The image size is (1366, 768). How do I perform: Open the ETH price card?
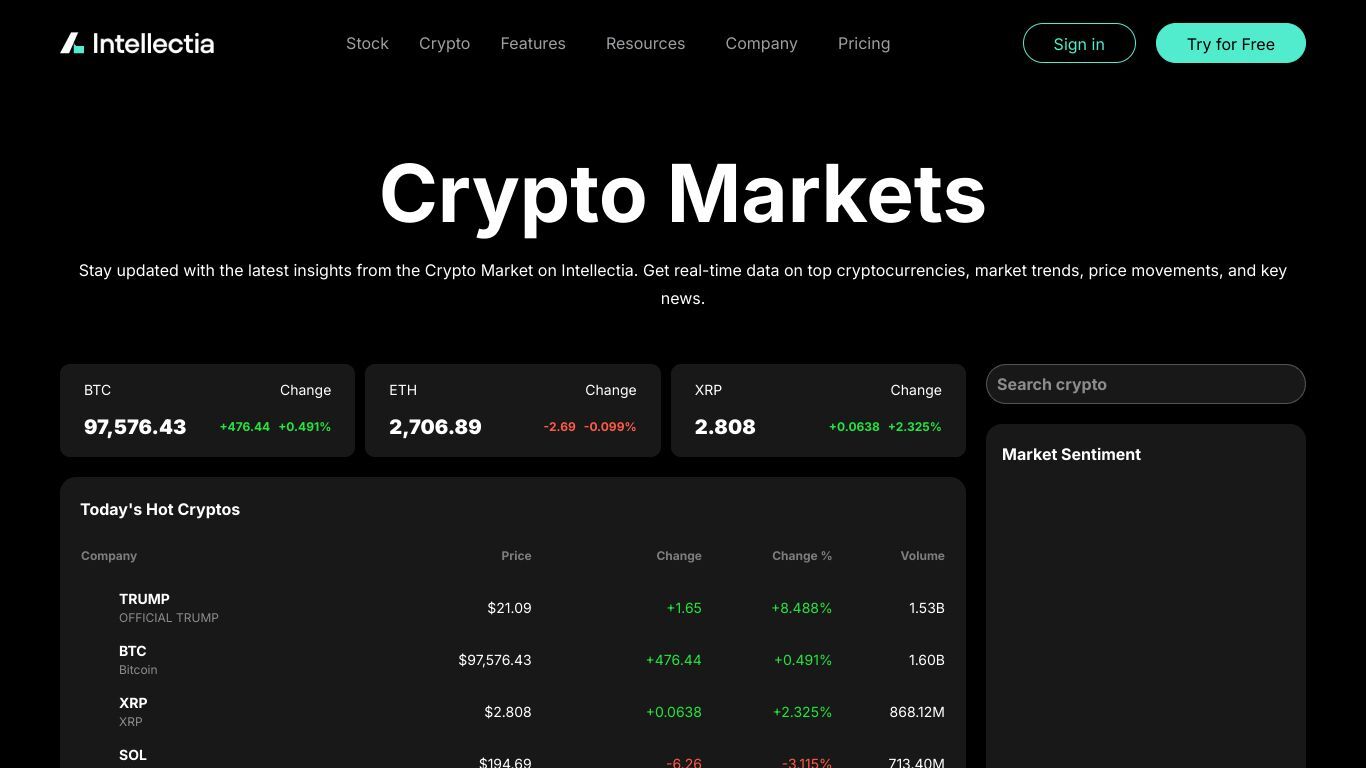(x=513, y=410)
